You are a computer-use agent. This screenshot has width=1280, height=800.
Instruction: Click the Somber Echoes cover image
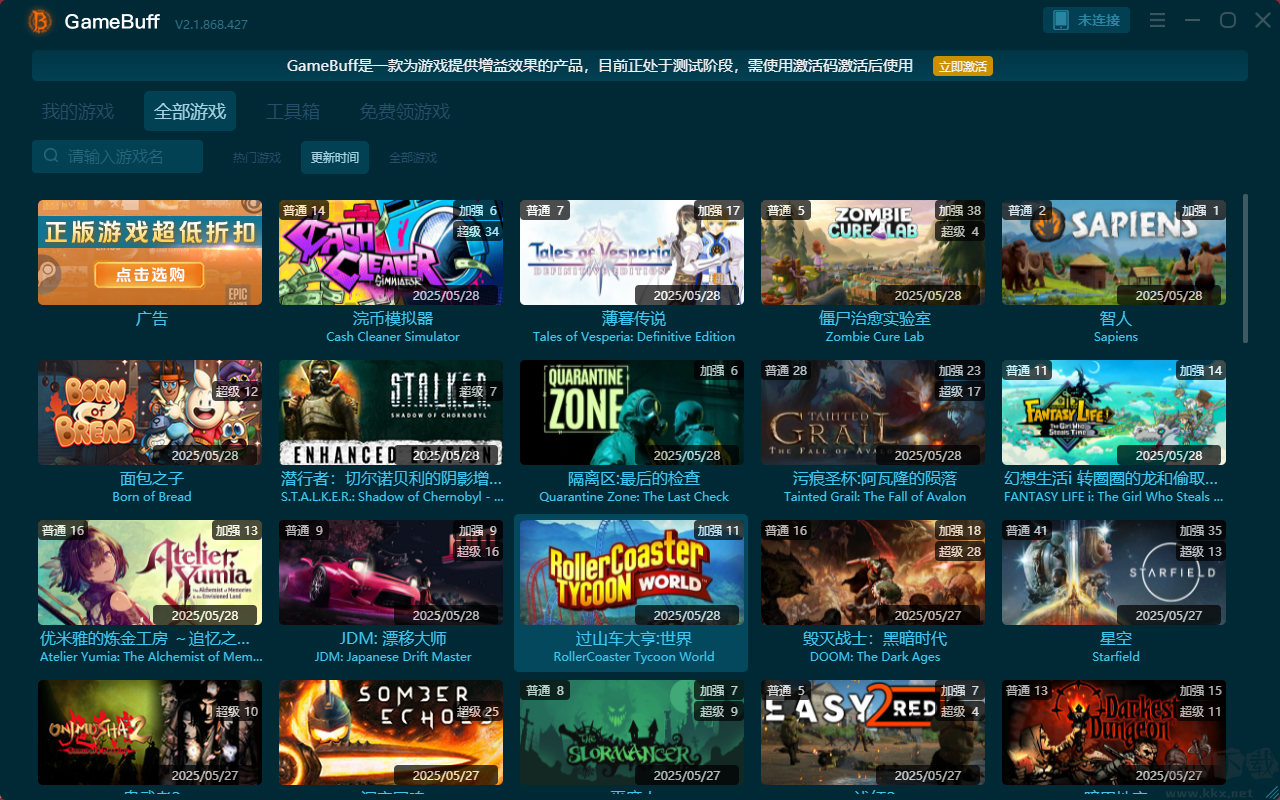pos(391,732)
